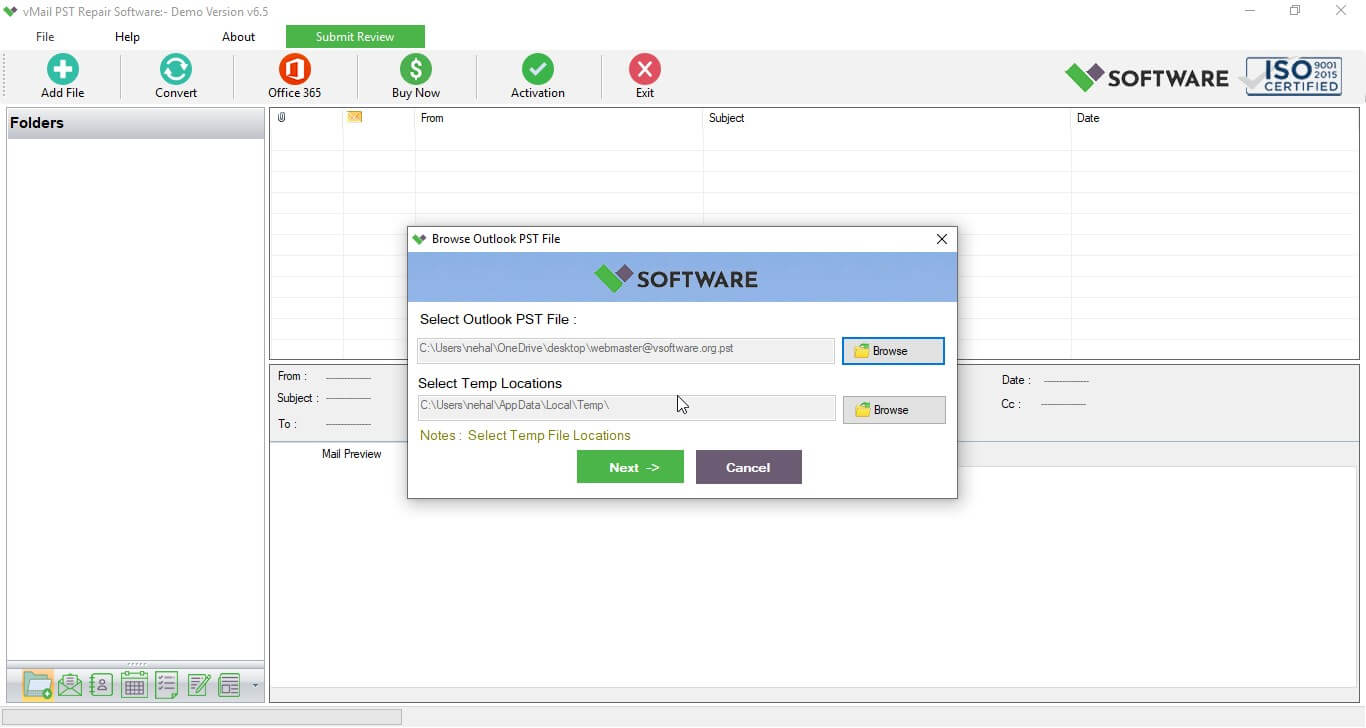The width and height of the screenshot is (1366, 728).
Task: Select the folder list icon in navigation bar
Action: [38, 685]
